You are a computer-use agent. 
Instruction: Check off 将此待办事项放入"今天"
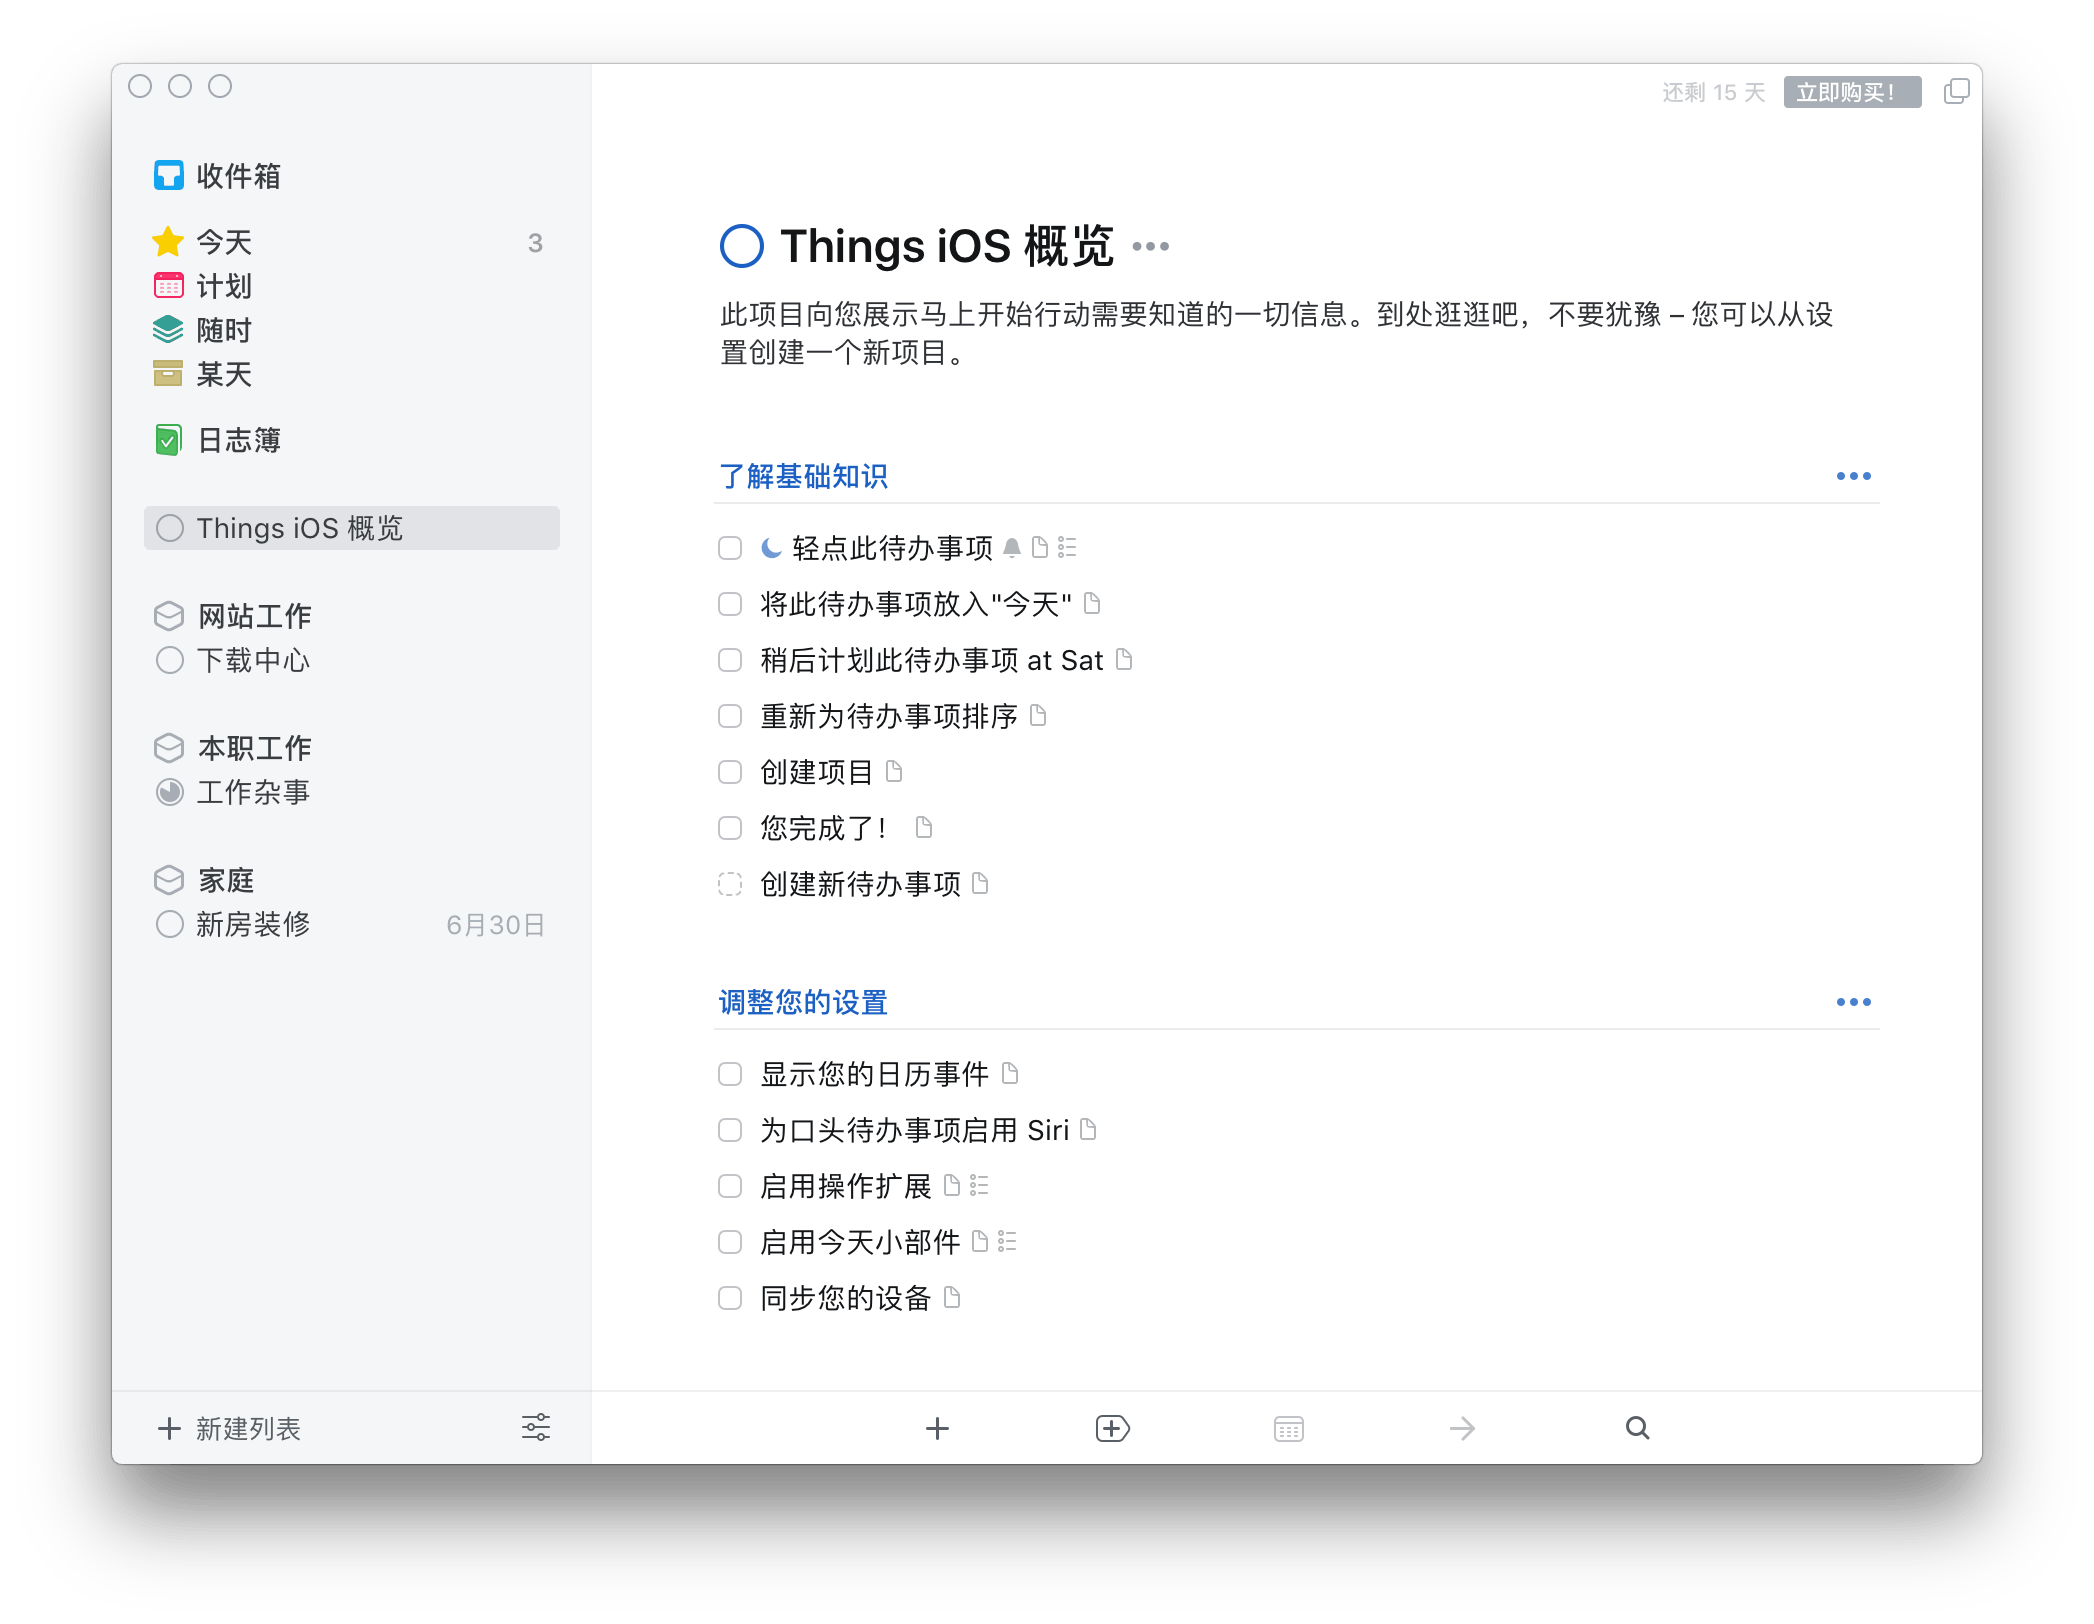(x=730, y=604)
